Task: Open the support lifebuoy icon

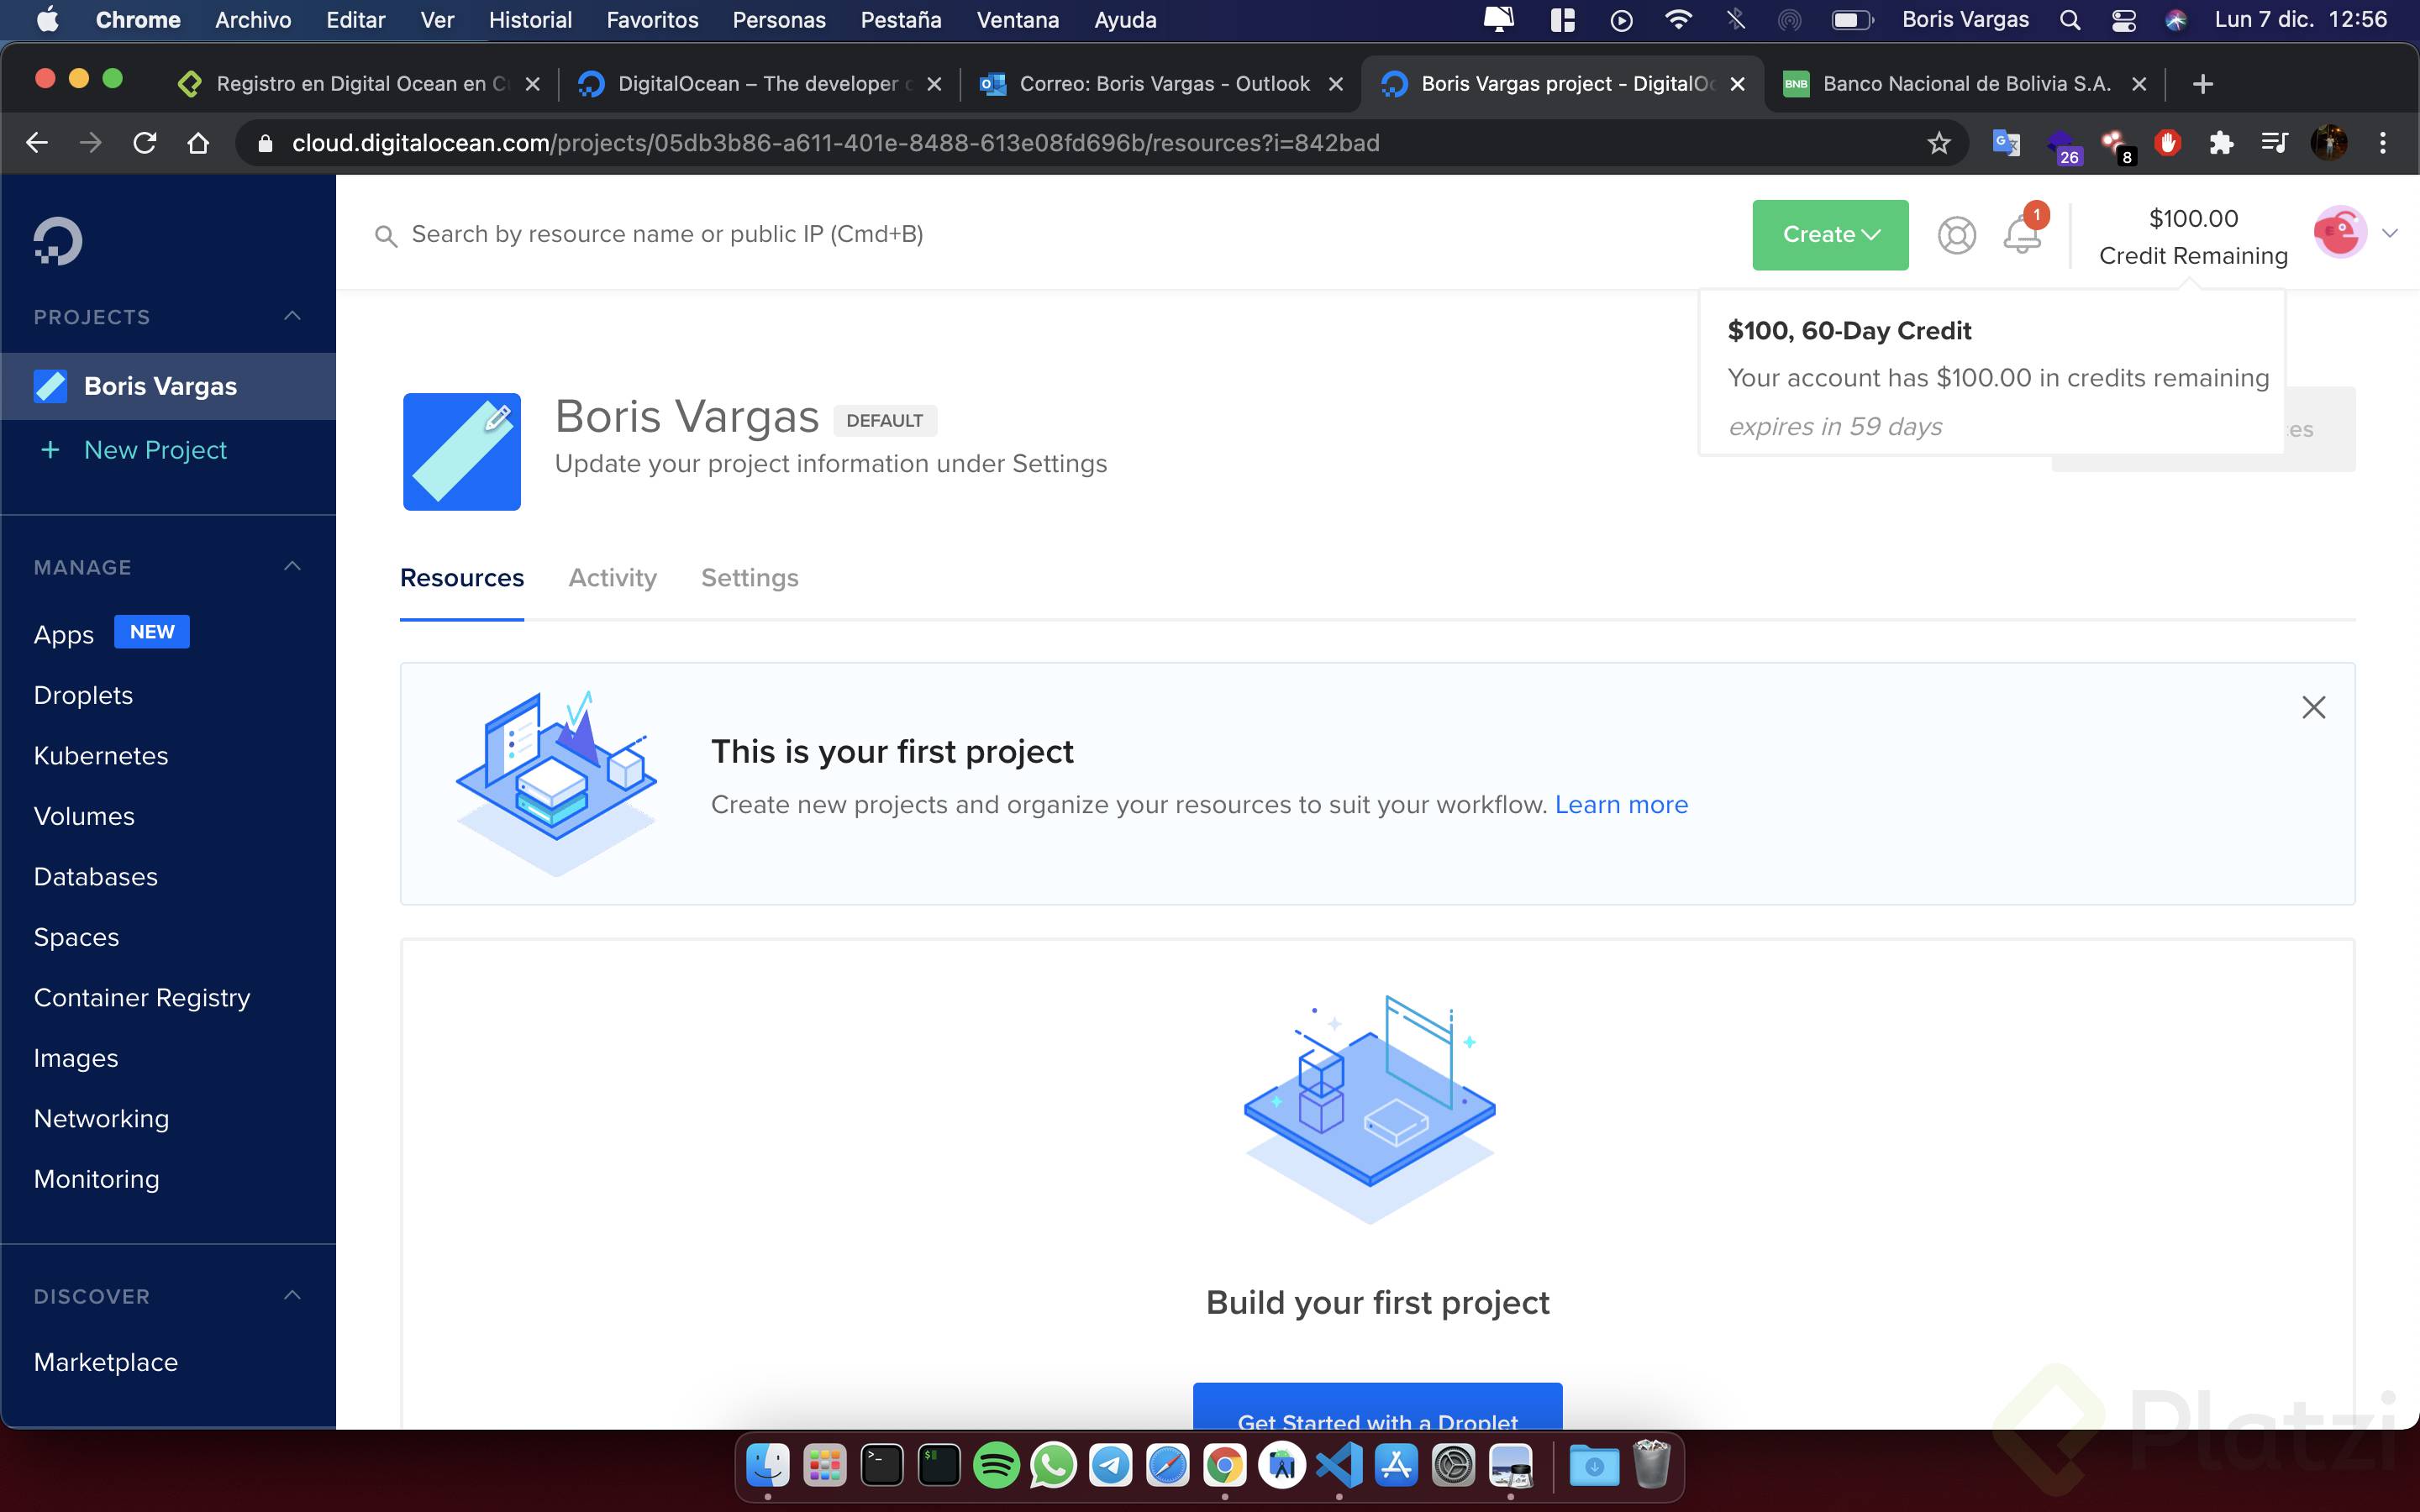Action: [x=1956, y=235]
